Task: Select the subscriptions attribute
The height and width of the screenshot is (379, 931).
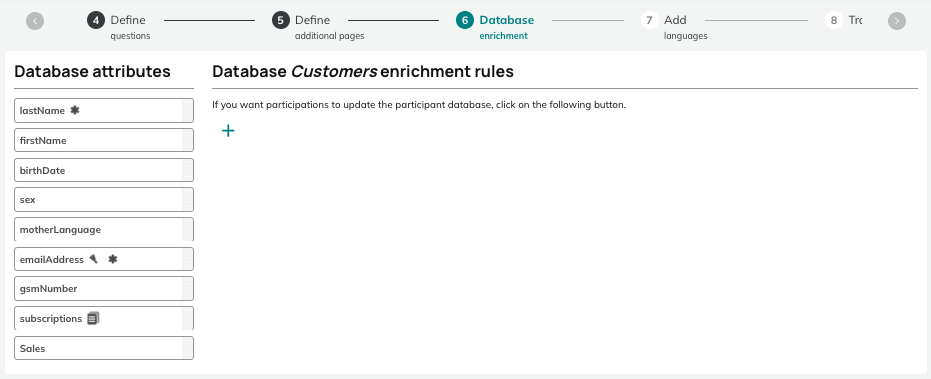Action: 104,318
